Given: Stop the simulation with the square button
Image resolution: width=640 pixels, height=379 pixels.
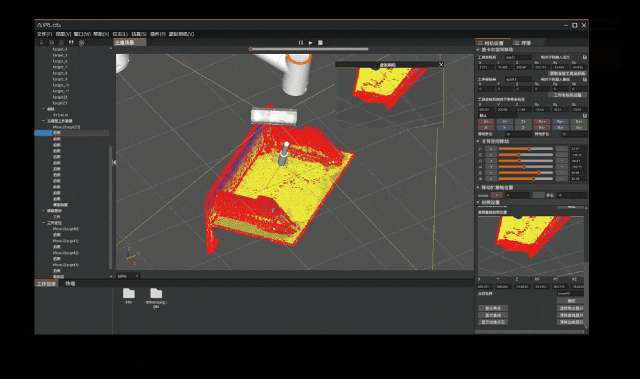Looking at the screenshot, I should coord(320,42).
